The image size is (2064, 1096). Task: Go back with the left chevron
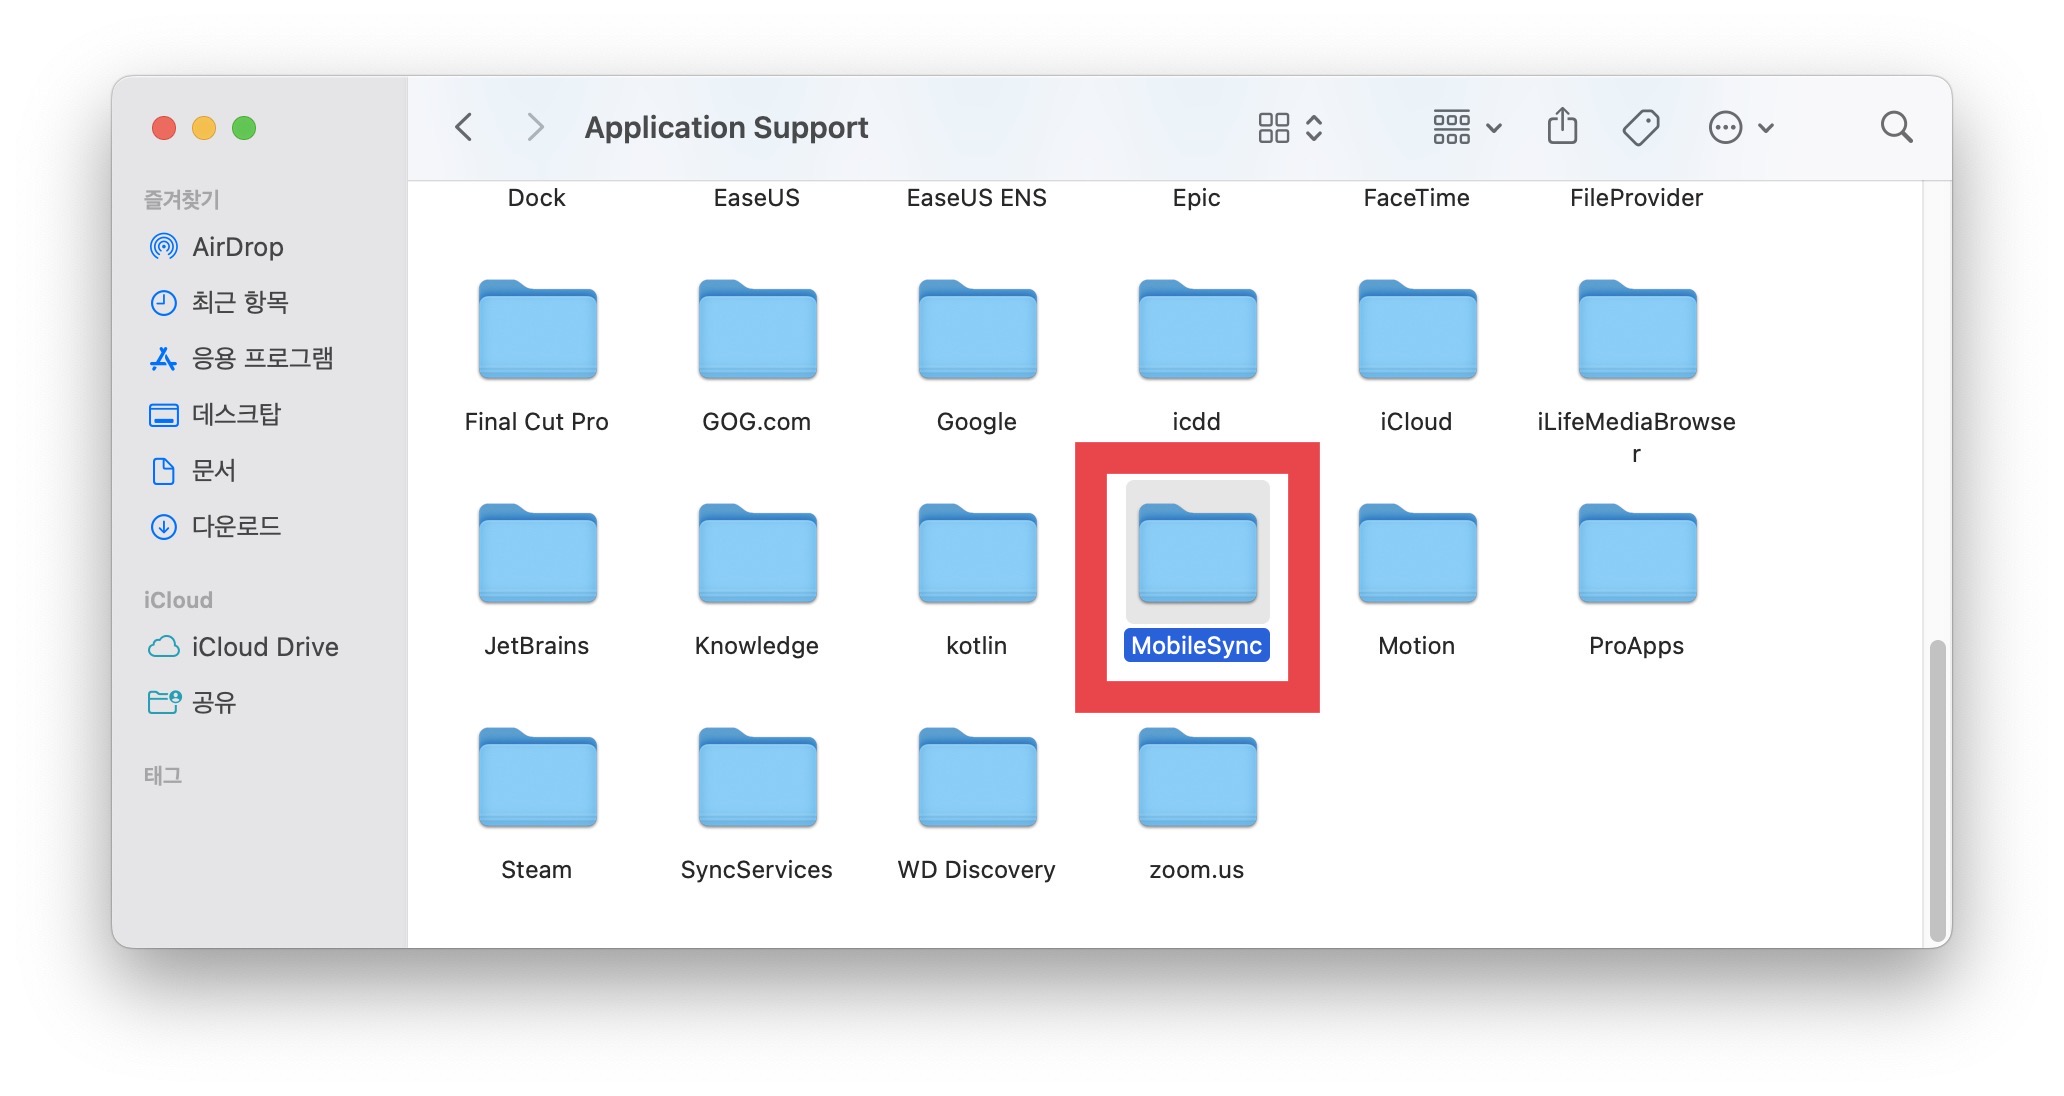point(463,127)
